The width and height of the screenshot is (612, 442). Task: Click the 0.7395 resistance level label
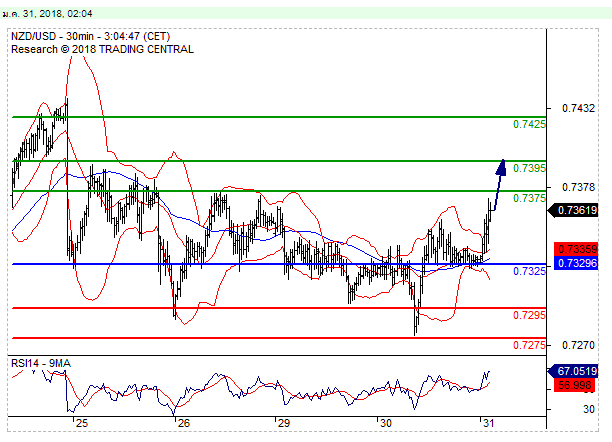click(529, 168)
